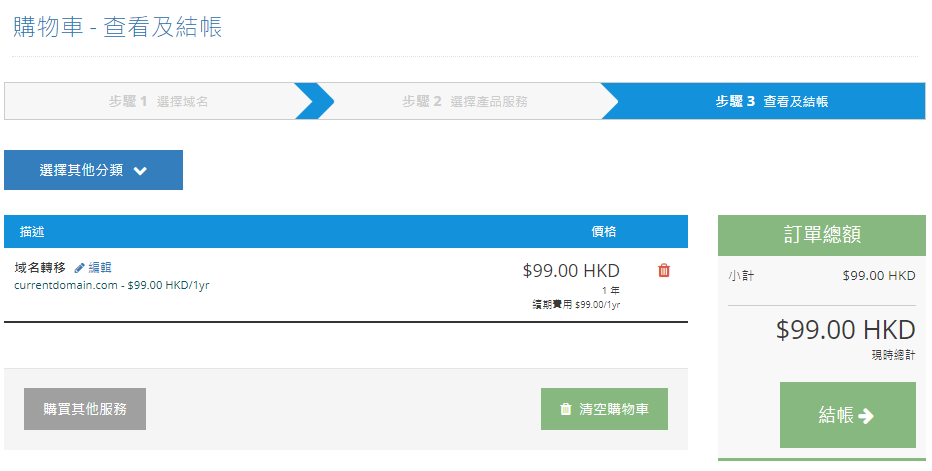This screenshot has width=932, height=471.
Task: Click the 購買其他服務 button
Action: point(85,409)
